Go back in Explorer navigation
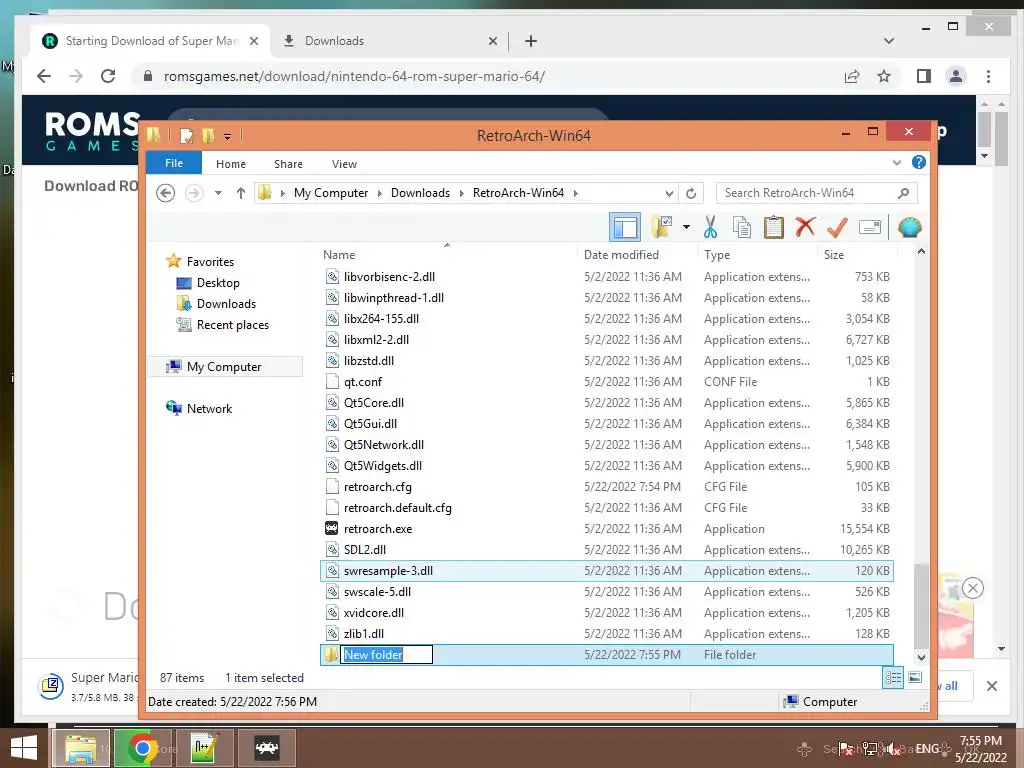The height and width of the screenshot is (768, 1024). tap(165, 193)
